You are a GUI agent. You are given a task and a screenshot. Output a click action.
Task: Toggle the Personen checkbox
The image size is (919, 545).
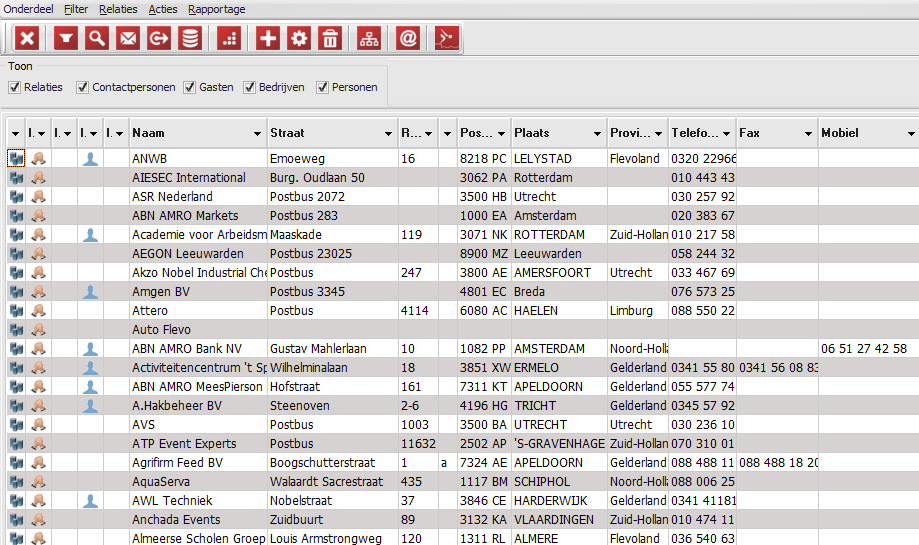(x=322, y=87)
